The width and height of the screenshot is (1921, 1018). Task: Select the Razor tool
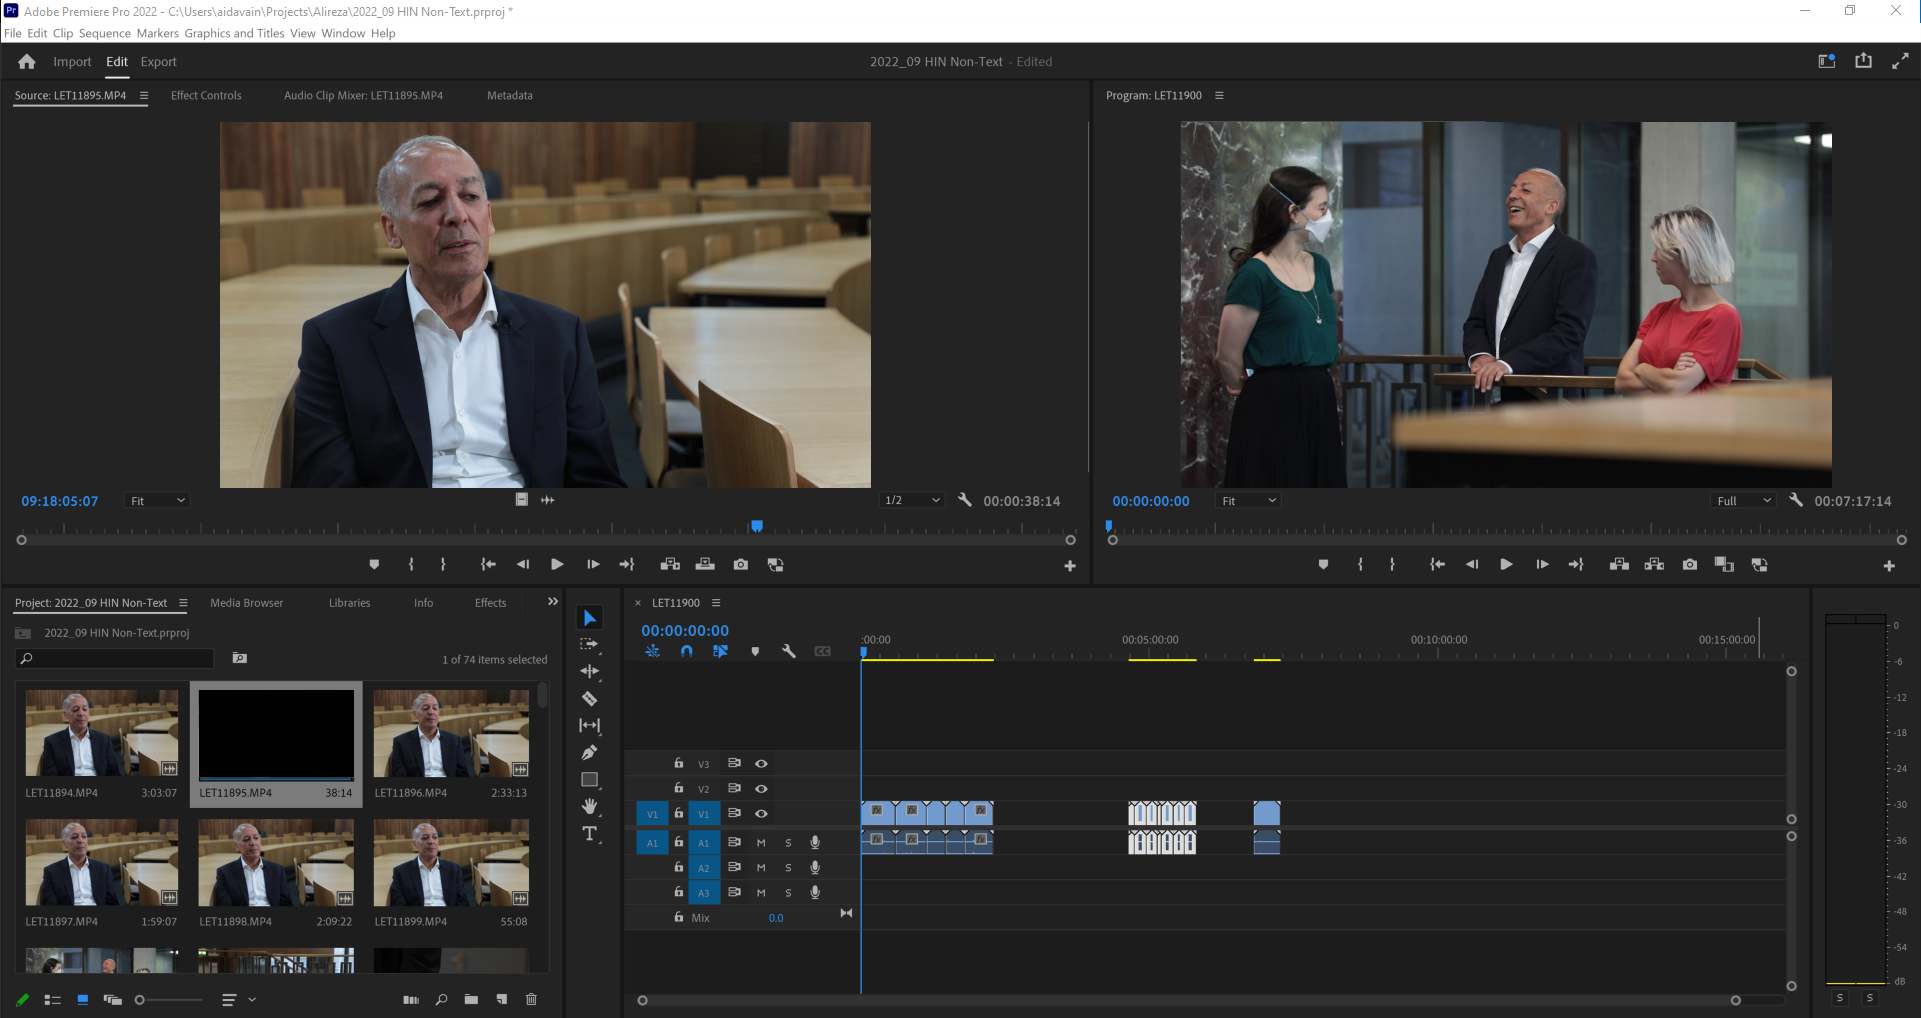(x=589, y=699)
